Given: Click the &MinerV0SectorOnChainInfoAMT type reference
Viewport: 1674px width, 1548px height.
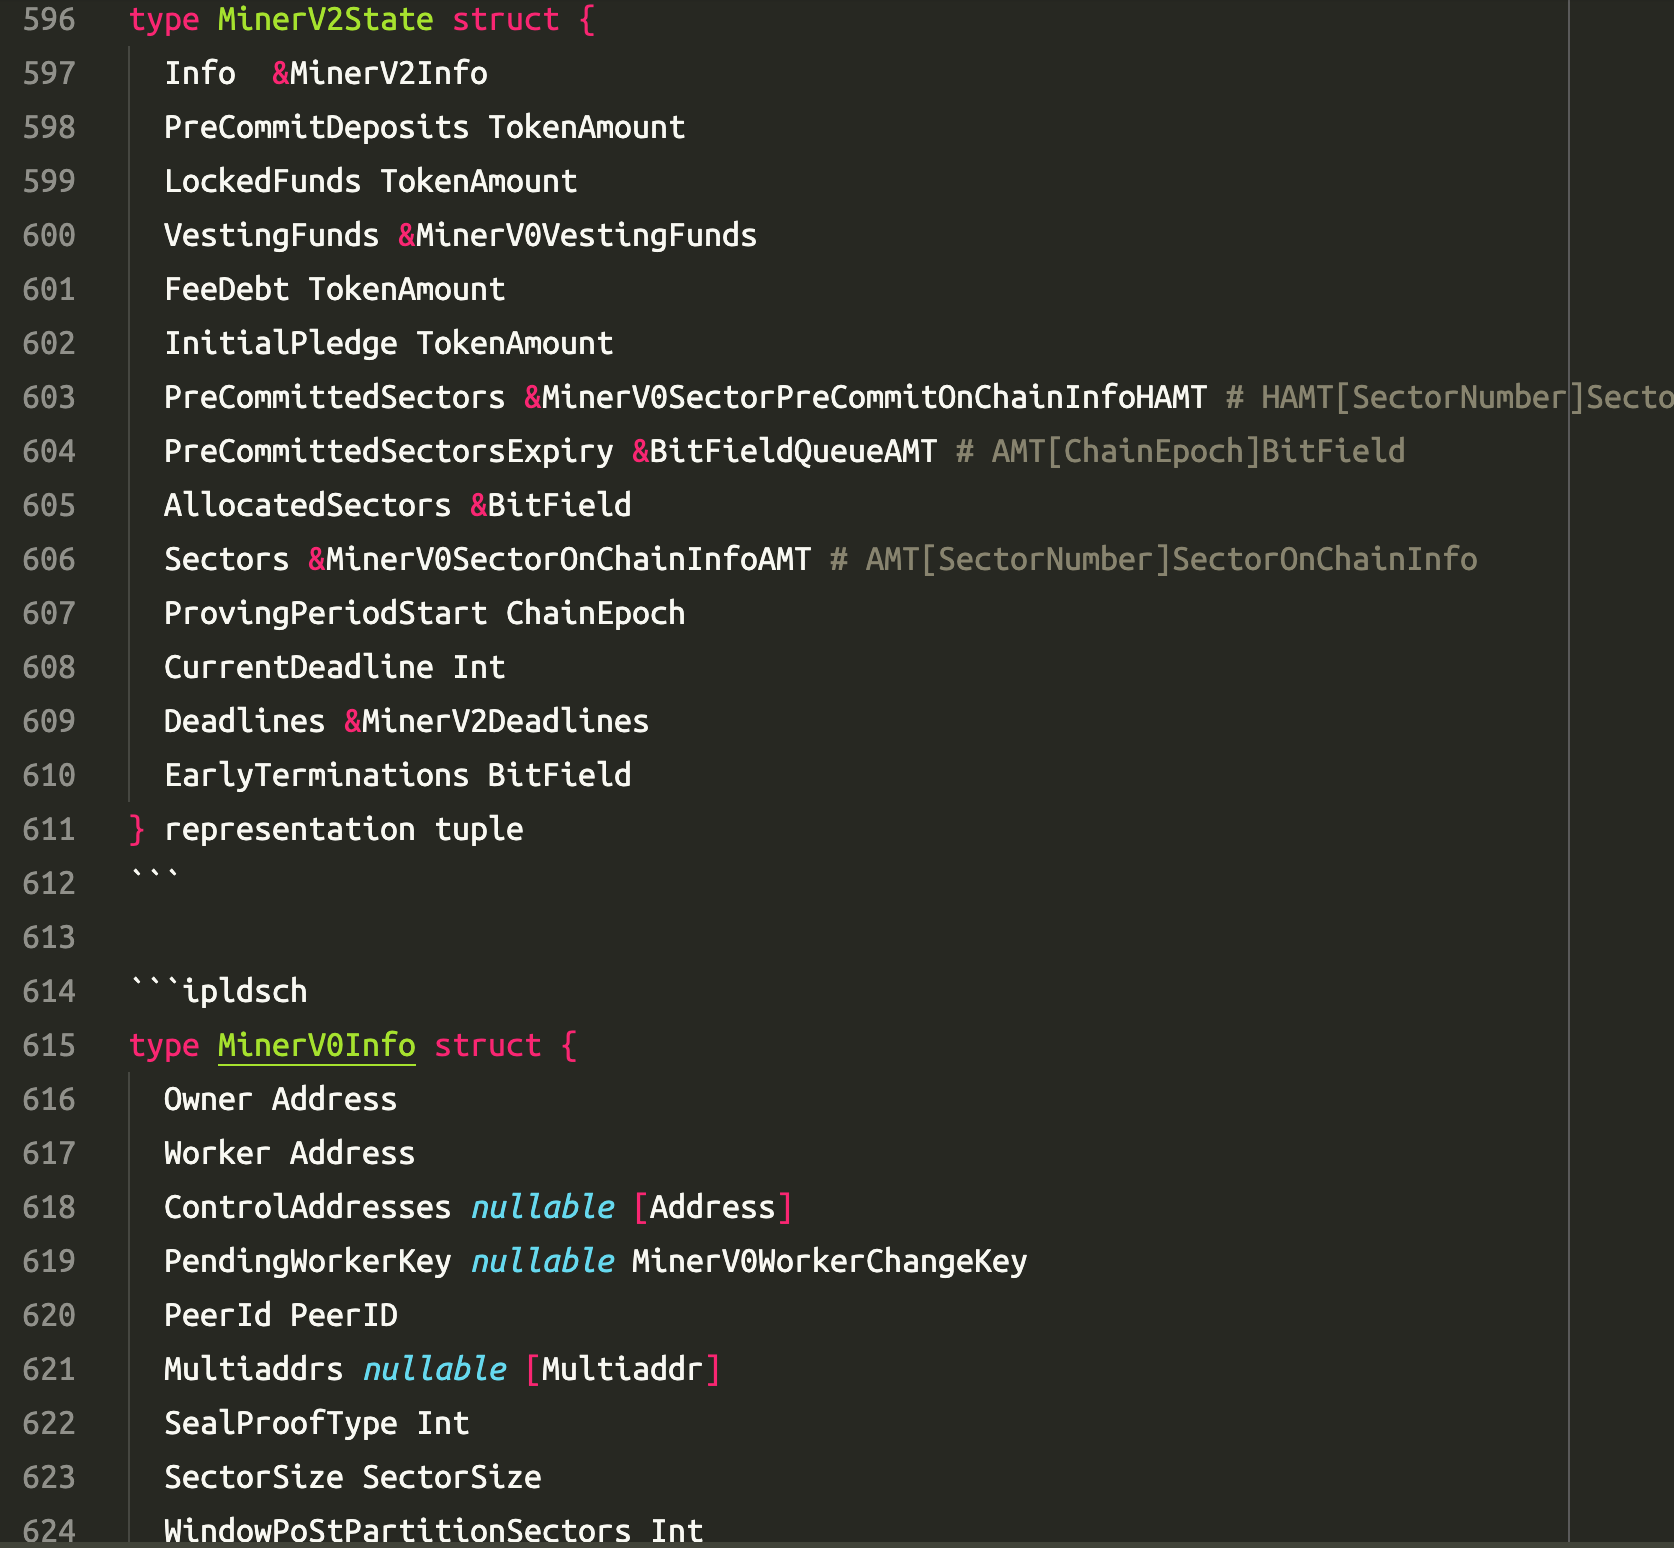Looking at the screenshot, I should 560,559.
